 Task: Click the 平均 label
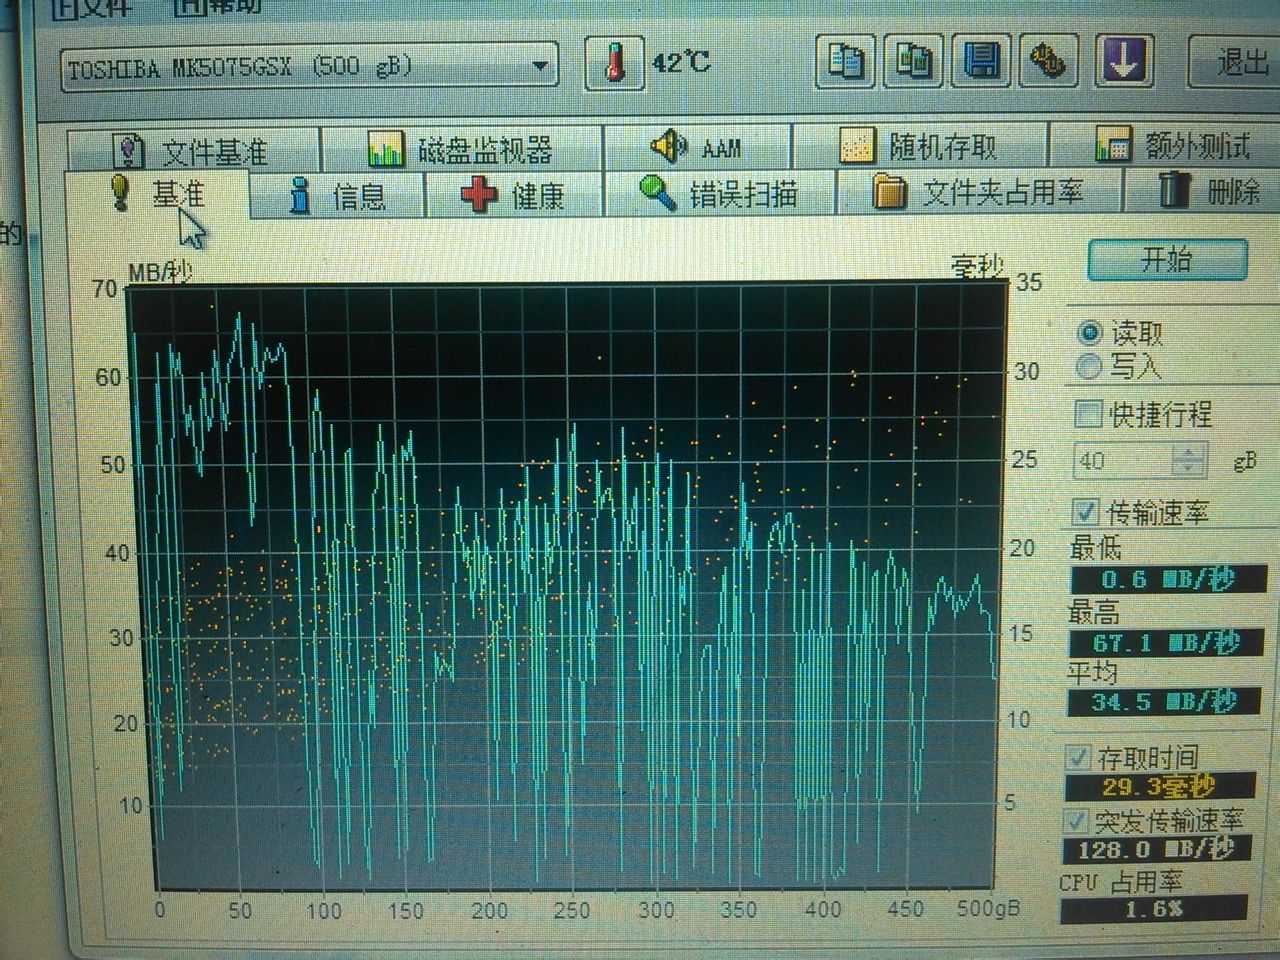pos(1092,672)
